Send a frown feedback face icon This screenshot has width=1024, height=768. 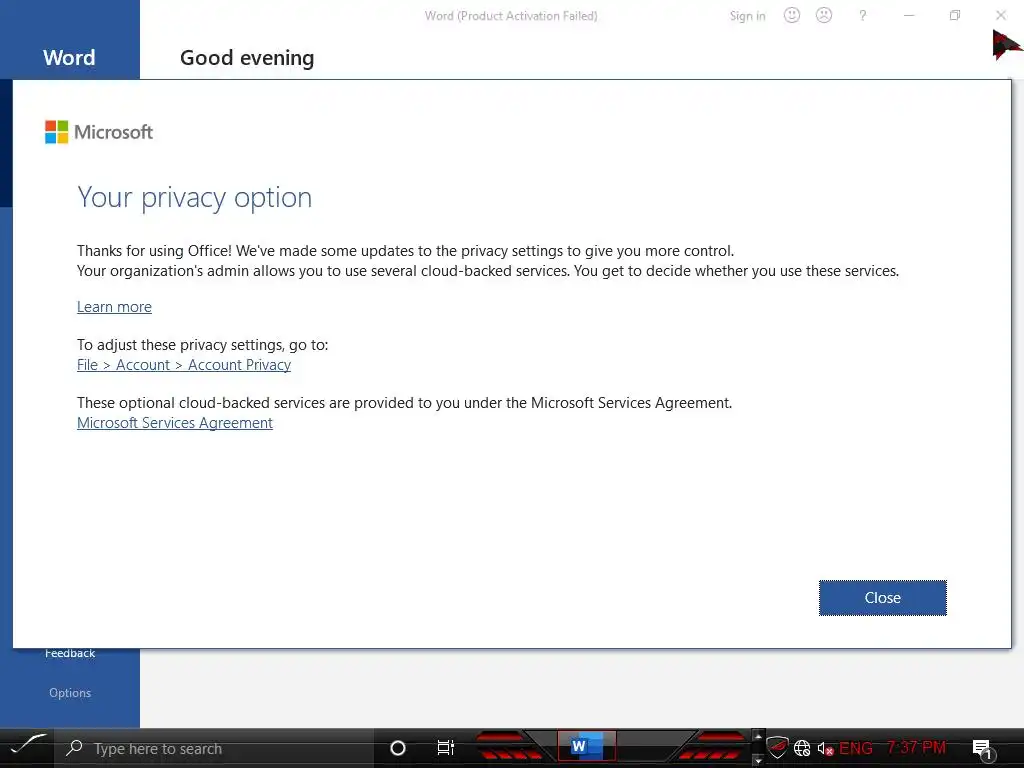click(824, 15)
